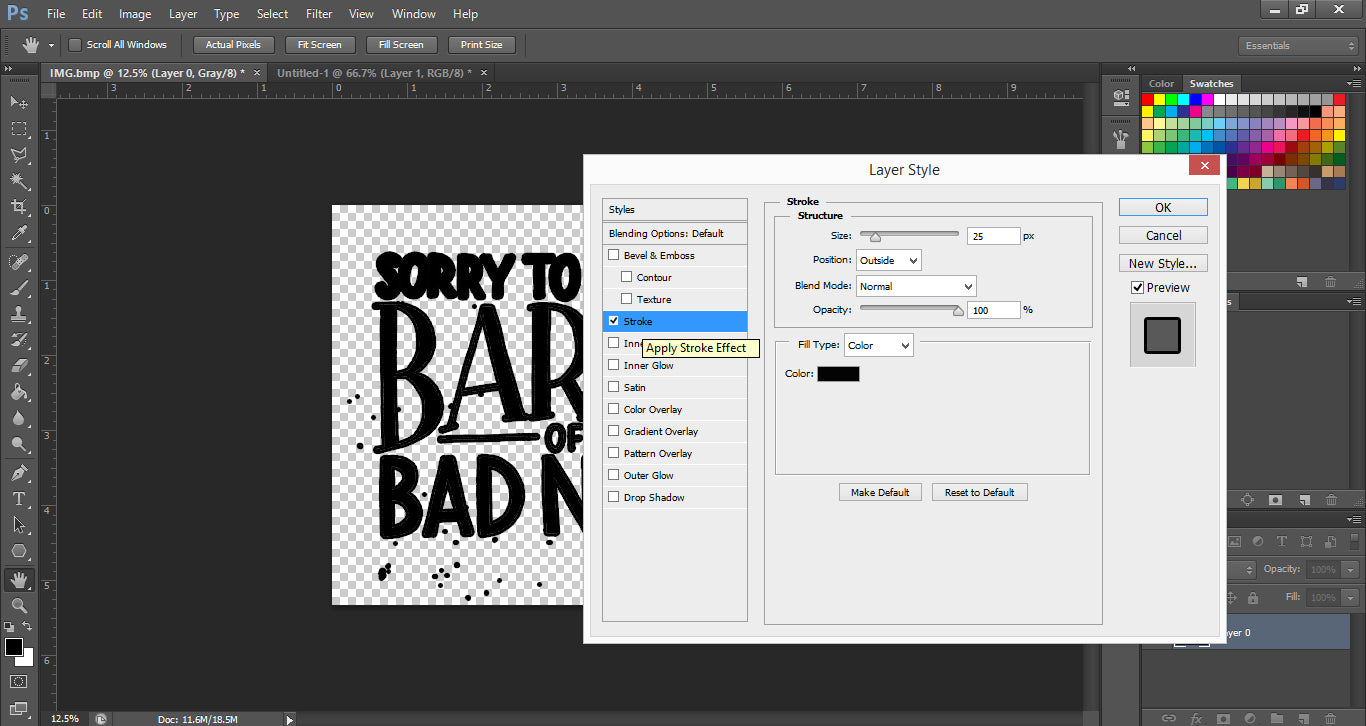The image size is (1366, 726).
Task: Open the stroke Position dropdown
Action: (x=888, y=260)
